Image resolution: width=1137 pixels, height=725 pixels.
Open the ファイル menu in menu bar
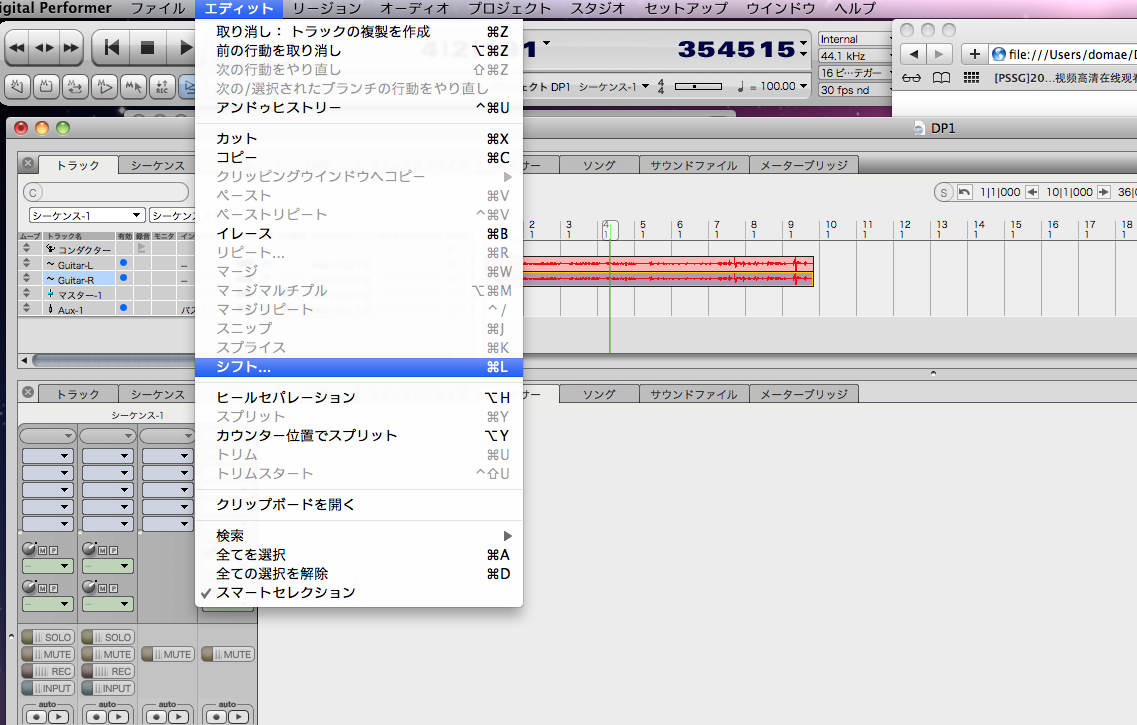pyautogui.click(x=158, y=9)
